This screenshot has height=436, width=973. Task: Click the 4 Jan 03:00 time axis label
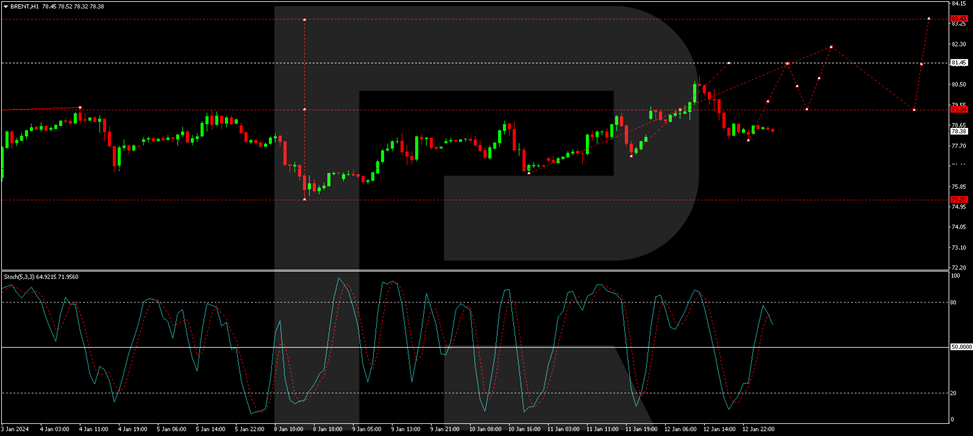[53, 429]
